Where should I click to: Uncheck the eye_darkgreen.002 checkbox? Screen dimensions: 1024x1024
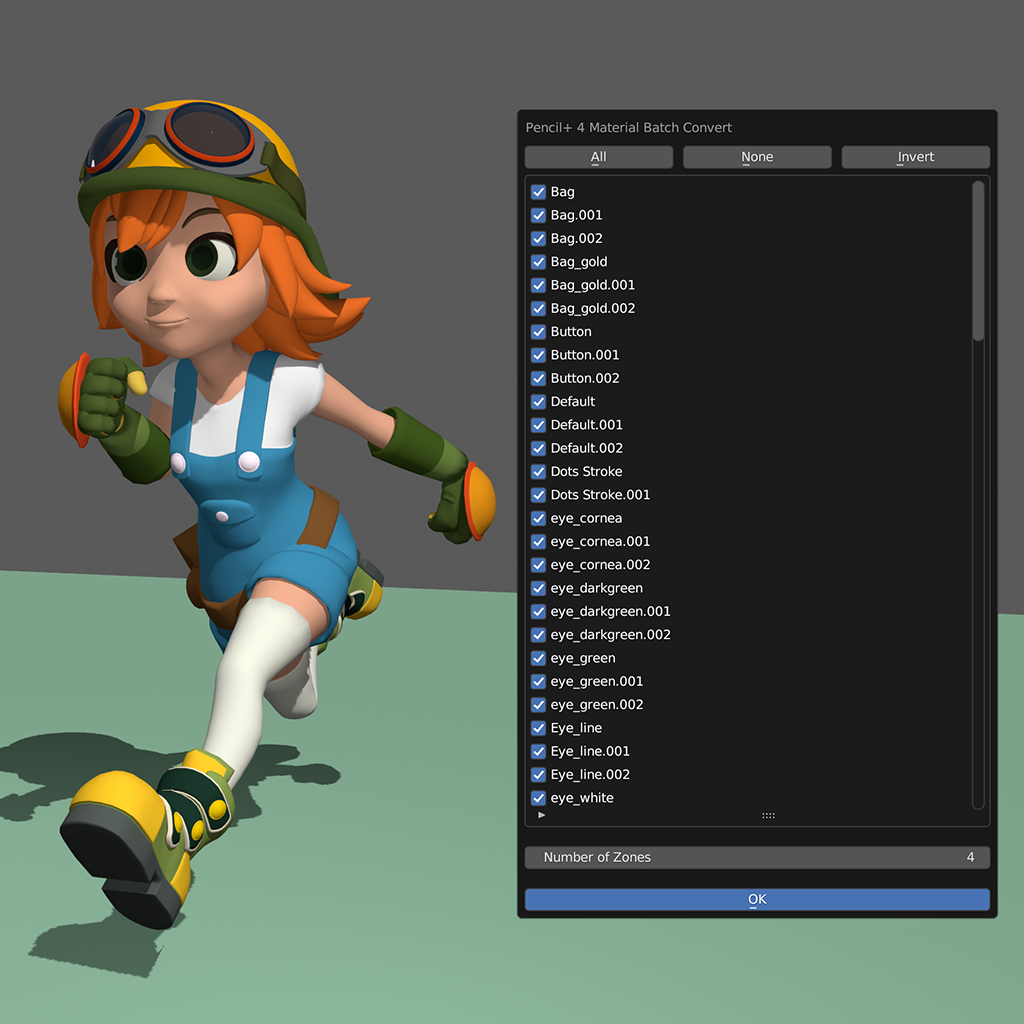tap(538, 635)
